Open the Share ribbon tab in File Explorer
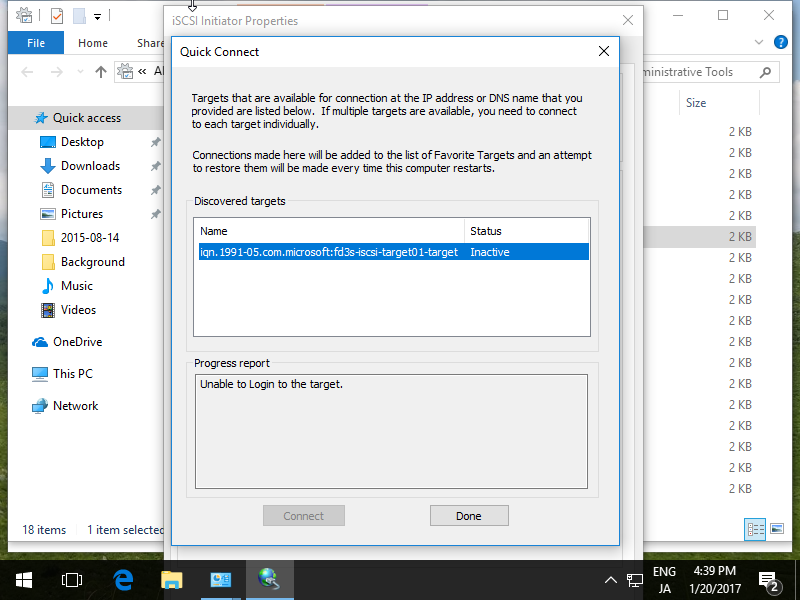 pos(150,43)
